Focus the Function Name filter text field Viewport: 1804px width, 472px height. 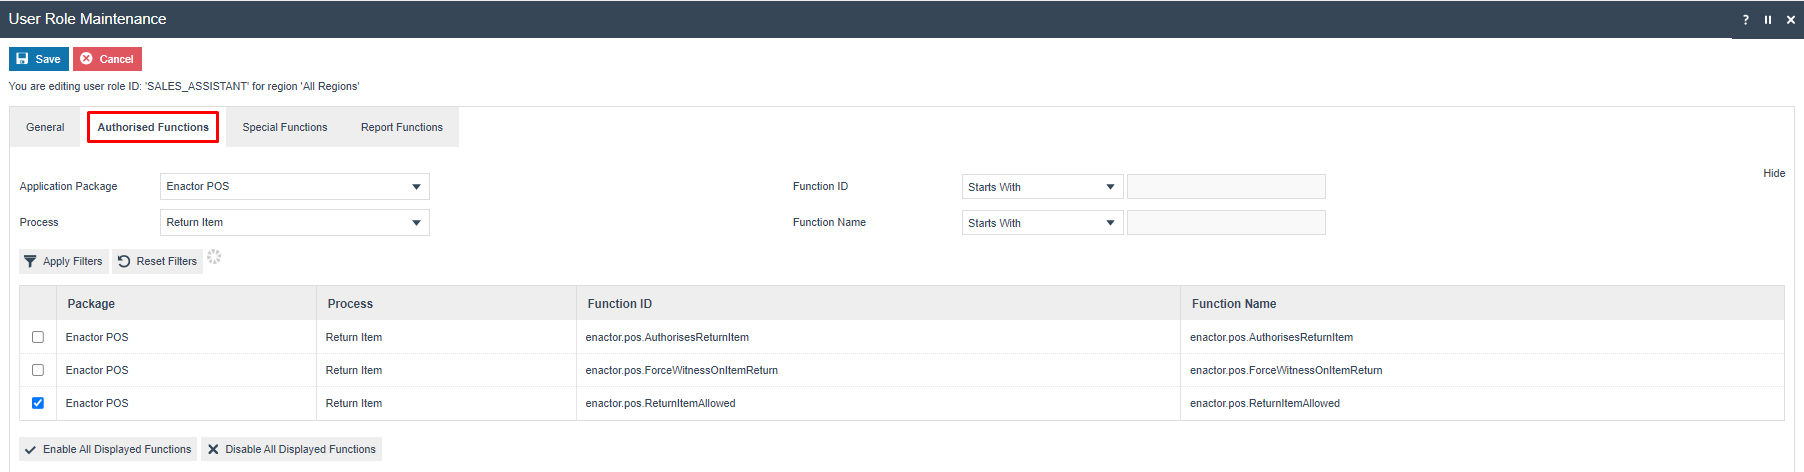pyautogui.click(x=1226, y=223)
